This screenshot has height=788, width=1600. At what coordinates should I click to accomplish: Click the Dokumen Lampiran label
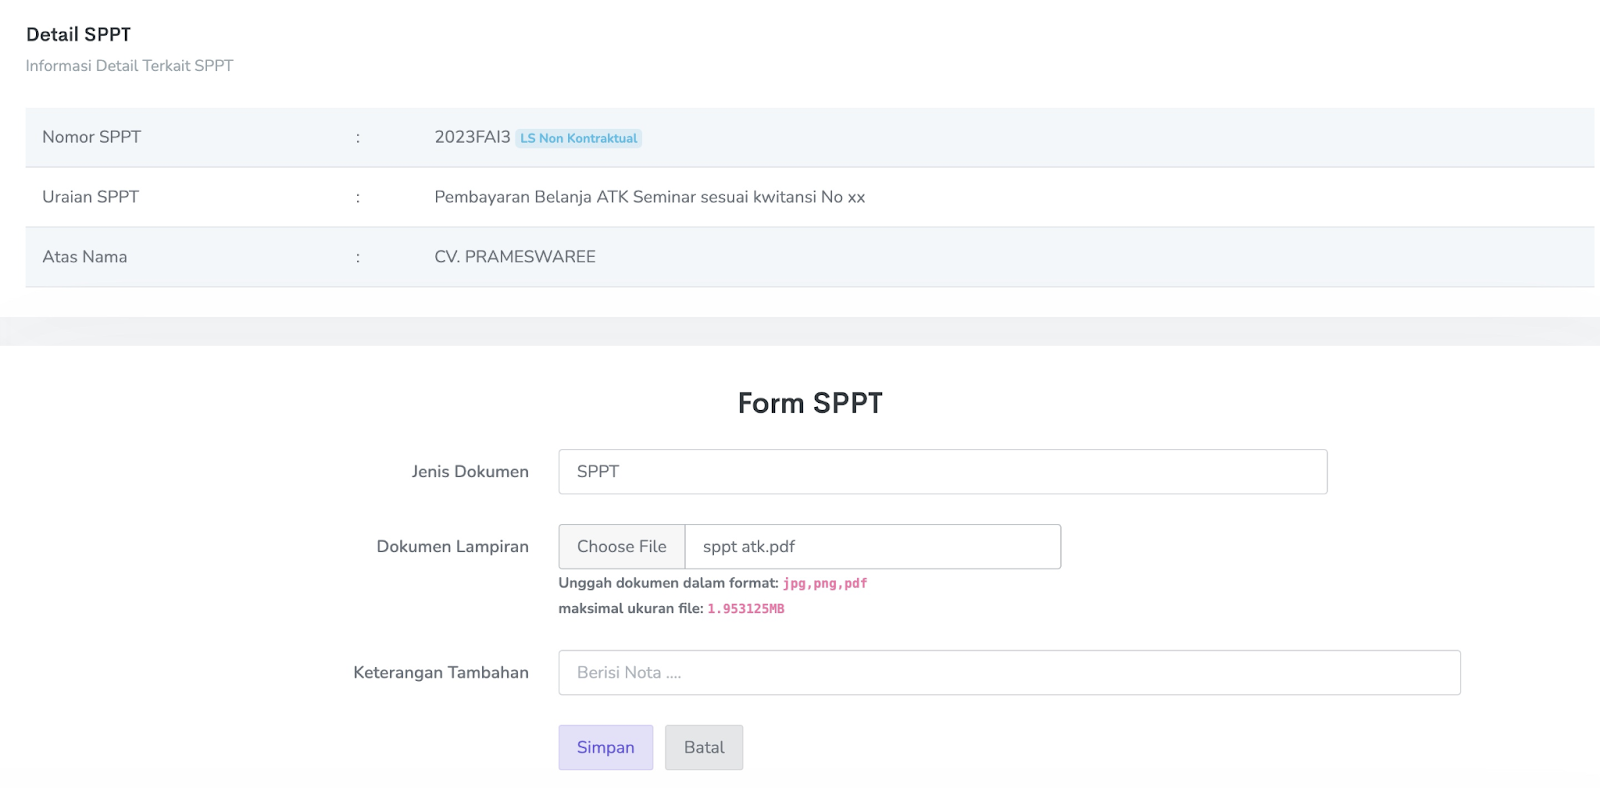(452, 547)
